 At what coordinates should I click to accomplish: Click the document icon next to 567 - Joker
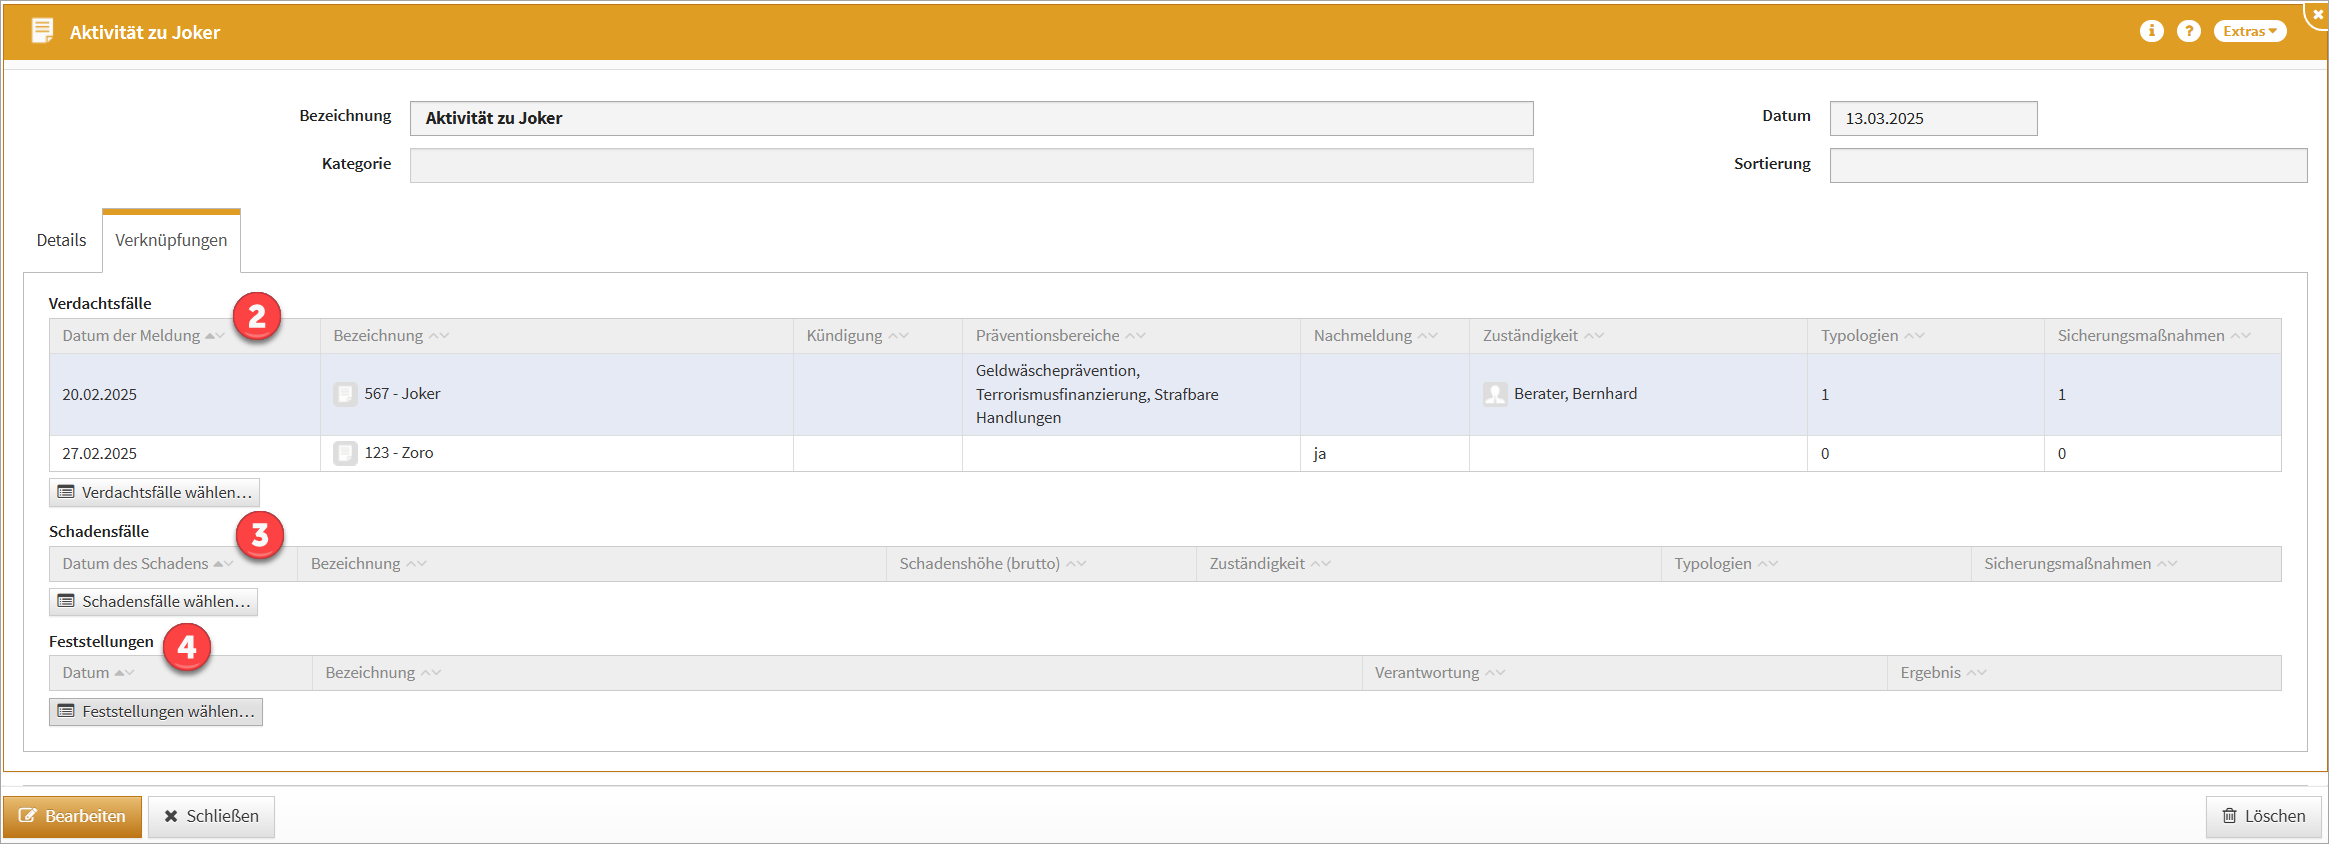point(345,394)
